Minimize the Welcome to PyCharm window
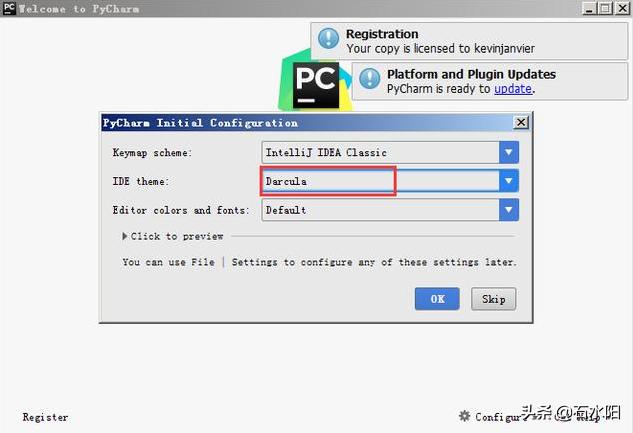The width and height of the screenshot is (633, 433). tap(589, 8)
